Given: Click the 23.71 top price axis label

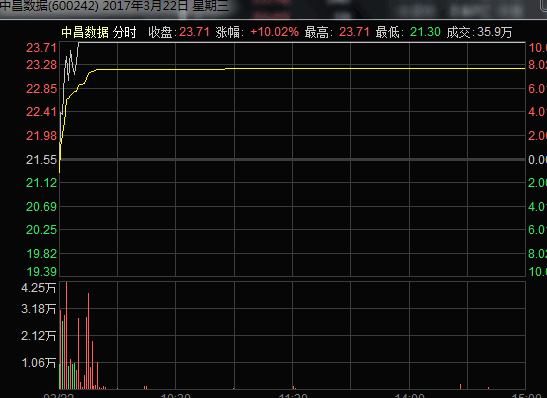Looking at the screenshot, I should click(x=41, y=48).
